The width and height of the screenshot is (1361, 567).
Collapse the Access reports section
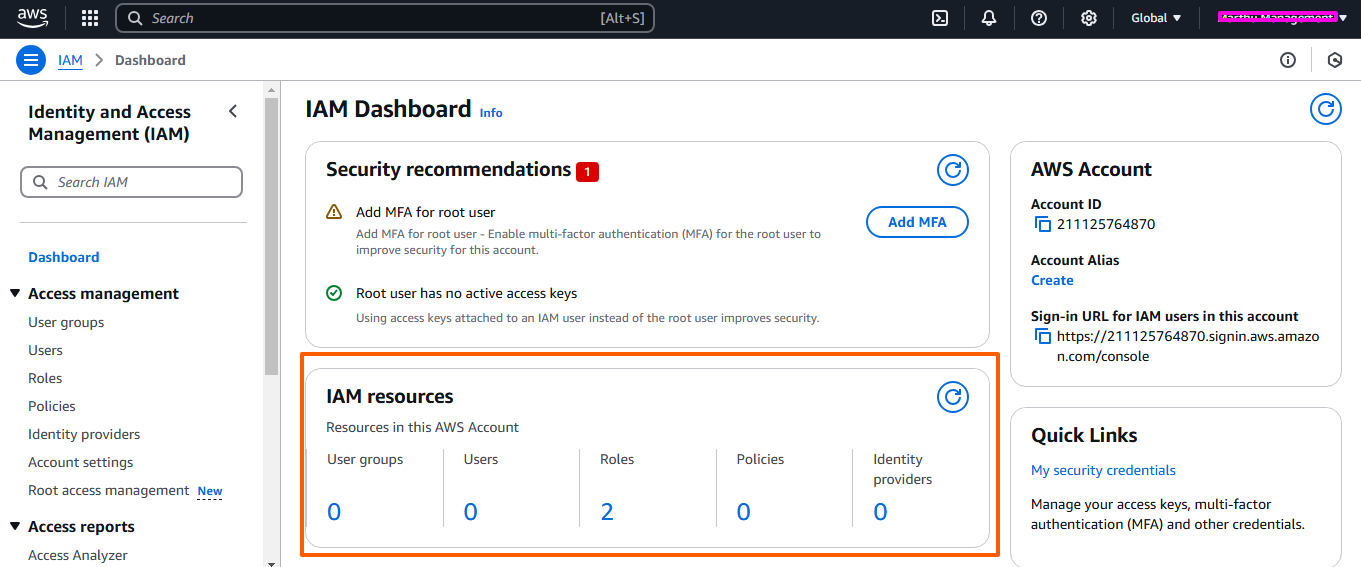click(x=15, y=526)
